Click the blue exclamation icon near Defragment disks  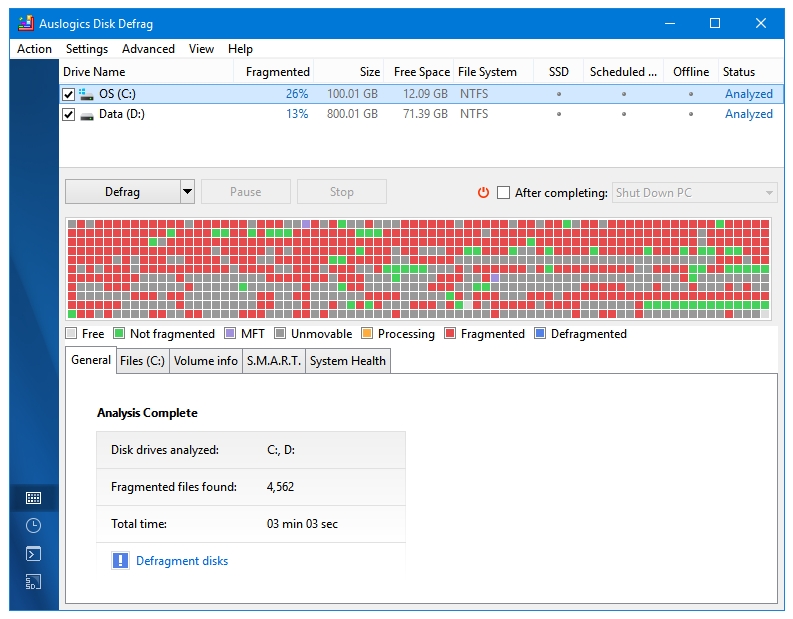[120, 560]
